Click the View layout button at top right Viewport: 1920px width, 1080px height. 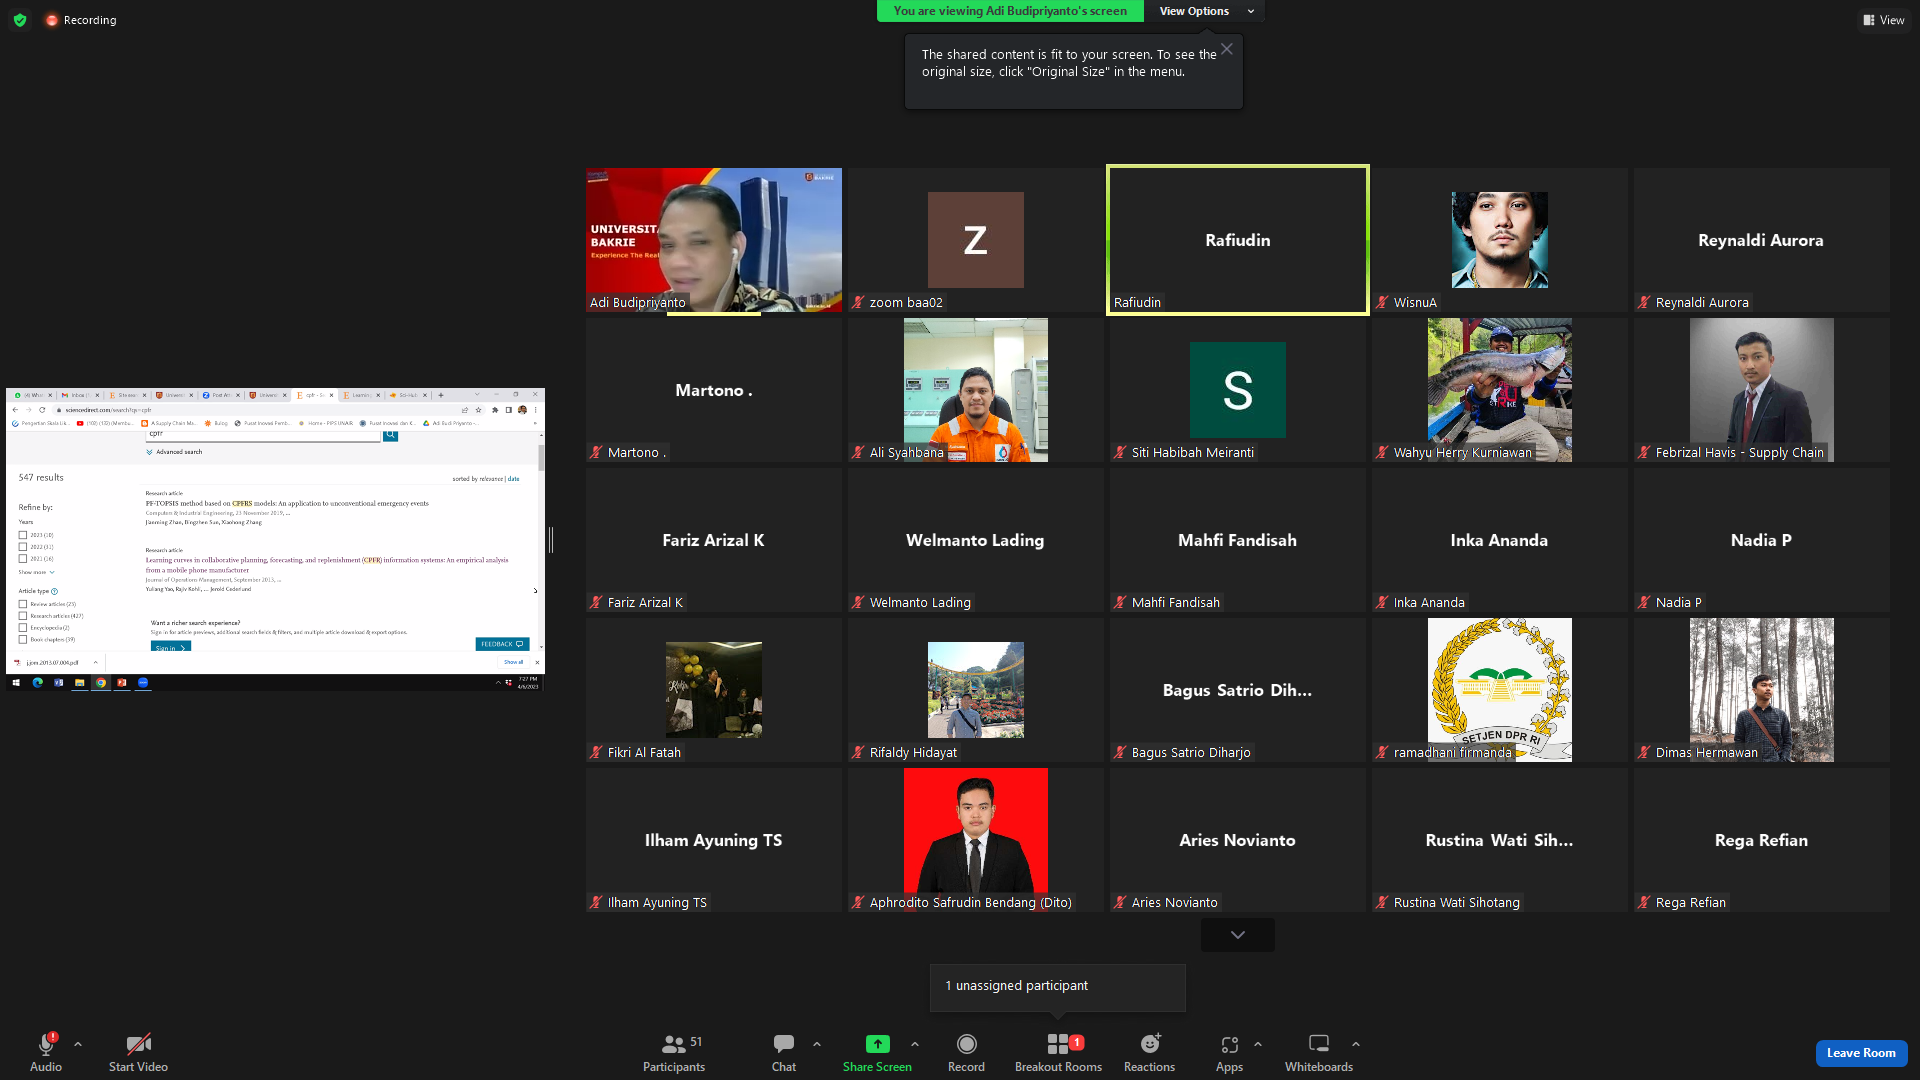pyautogui.click(x=1883, y=20)
